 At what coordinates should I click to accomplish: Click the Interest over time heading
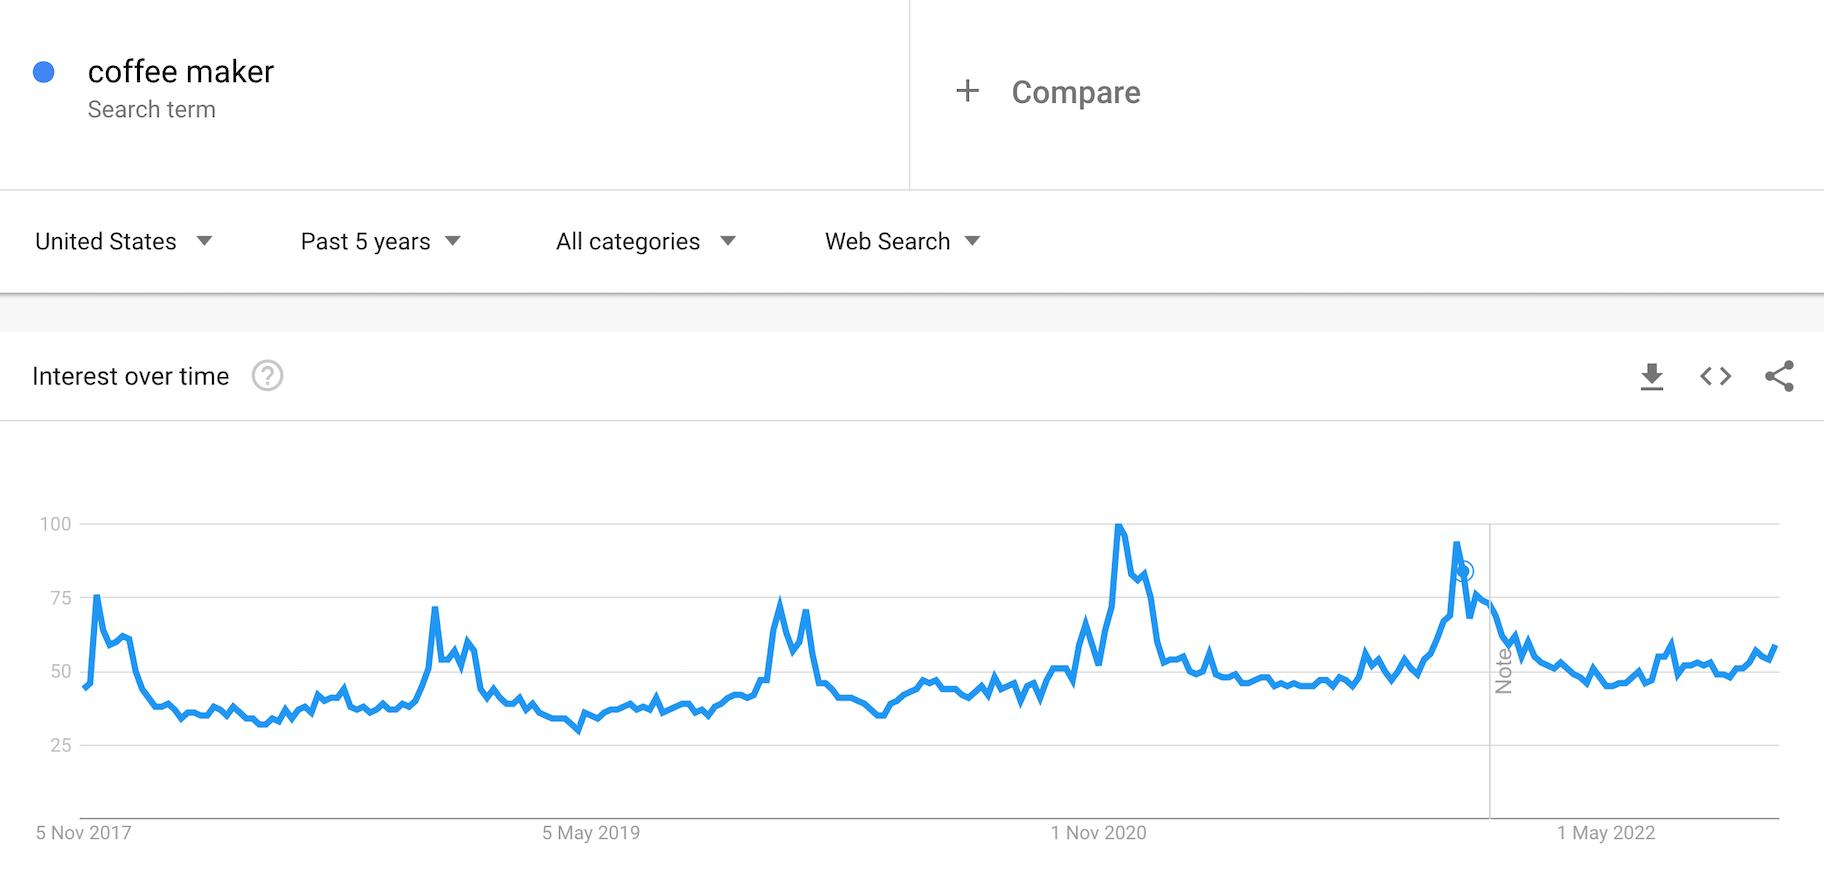coord(131,376)
